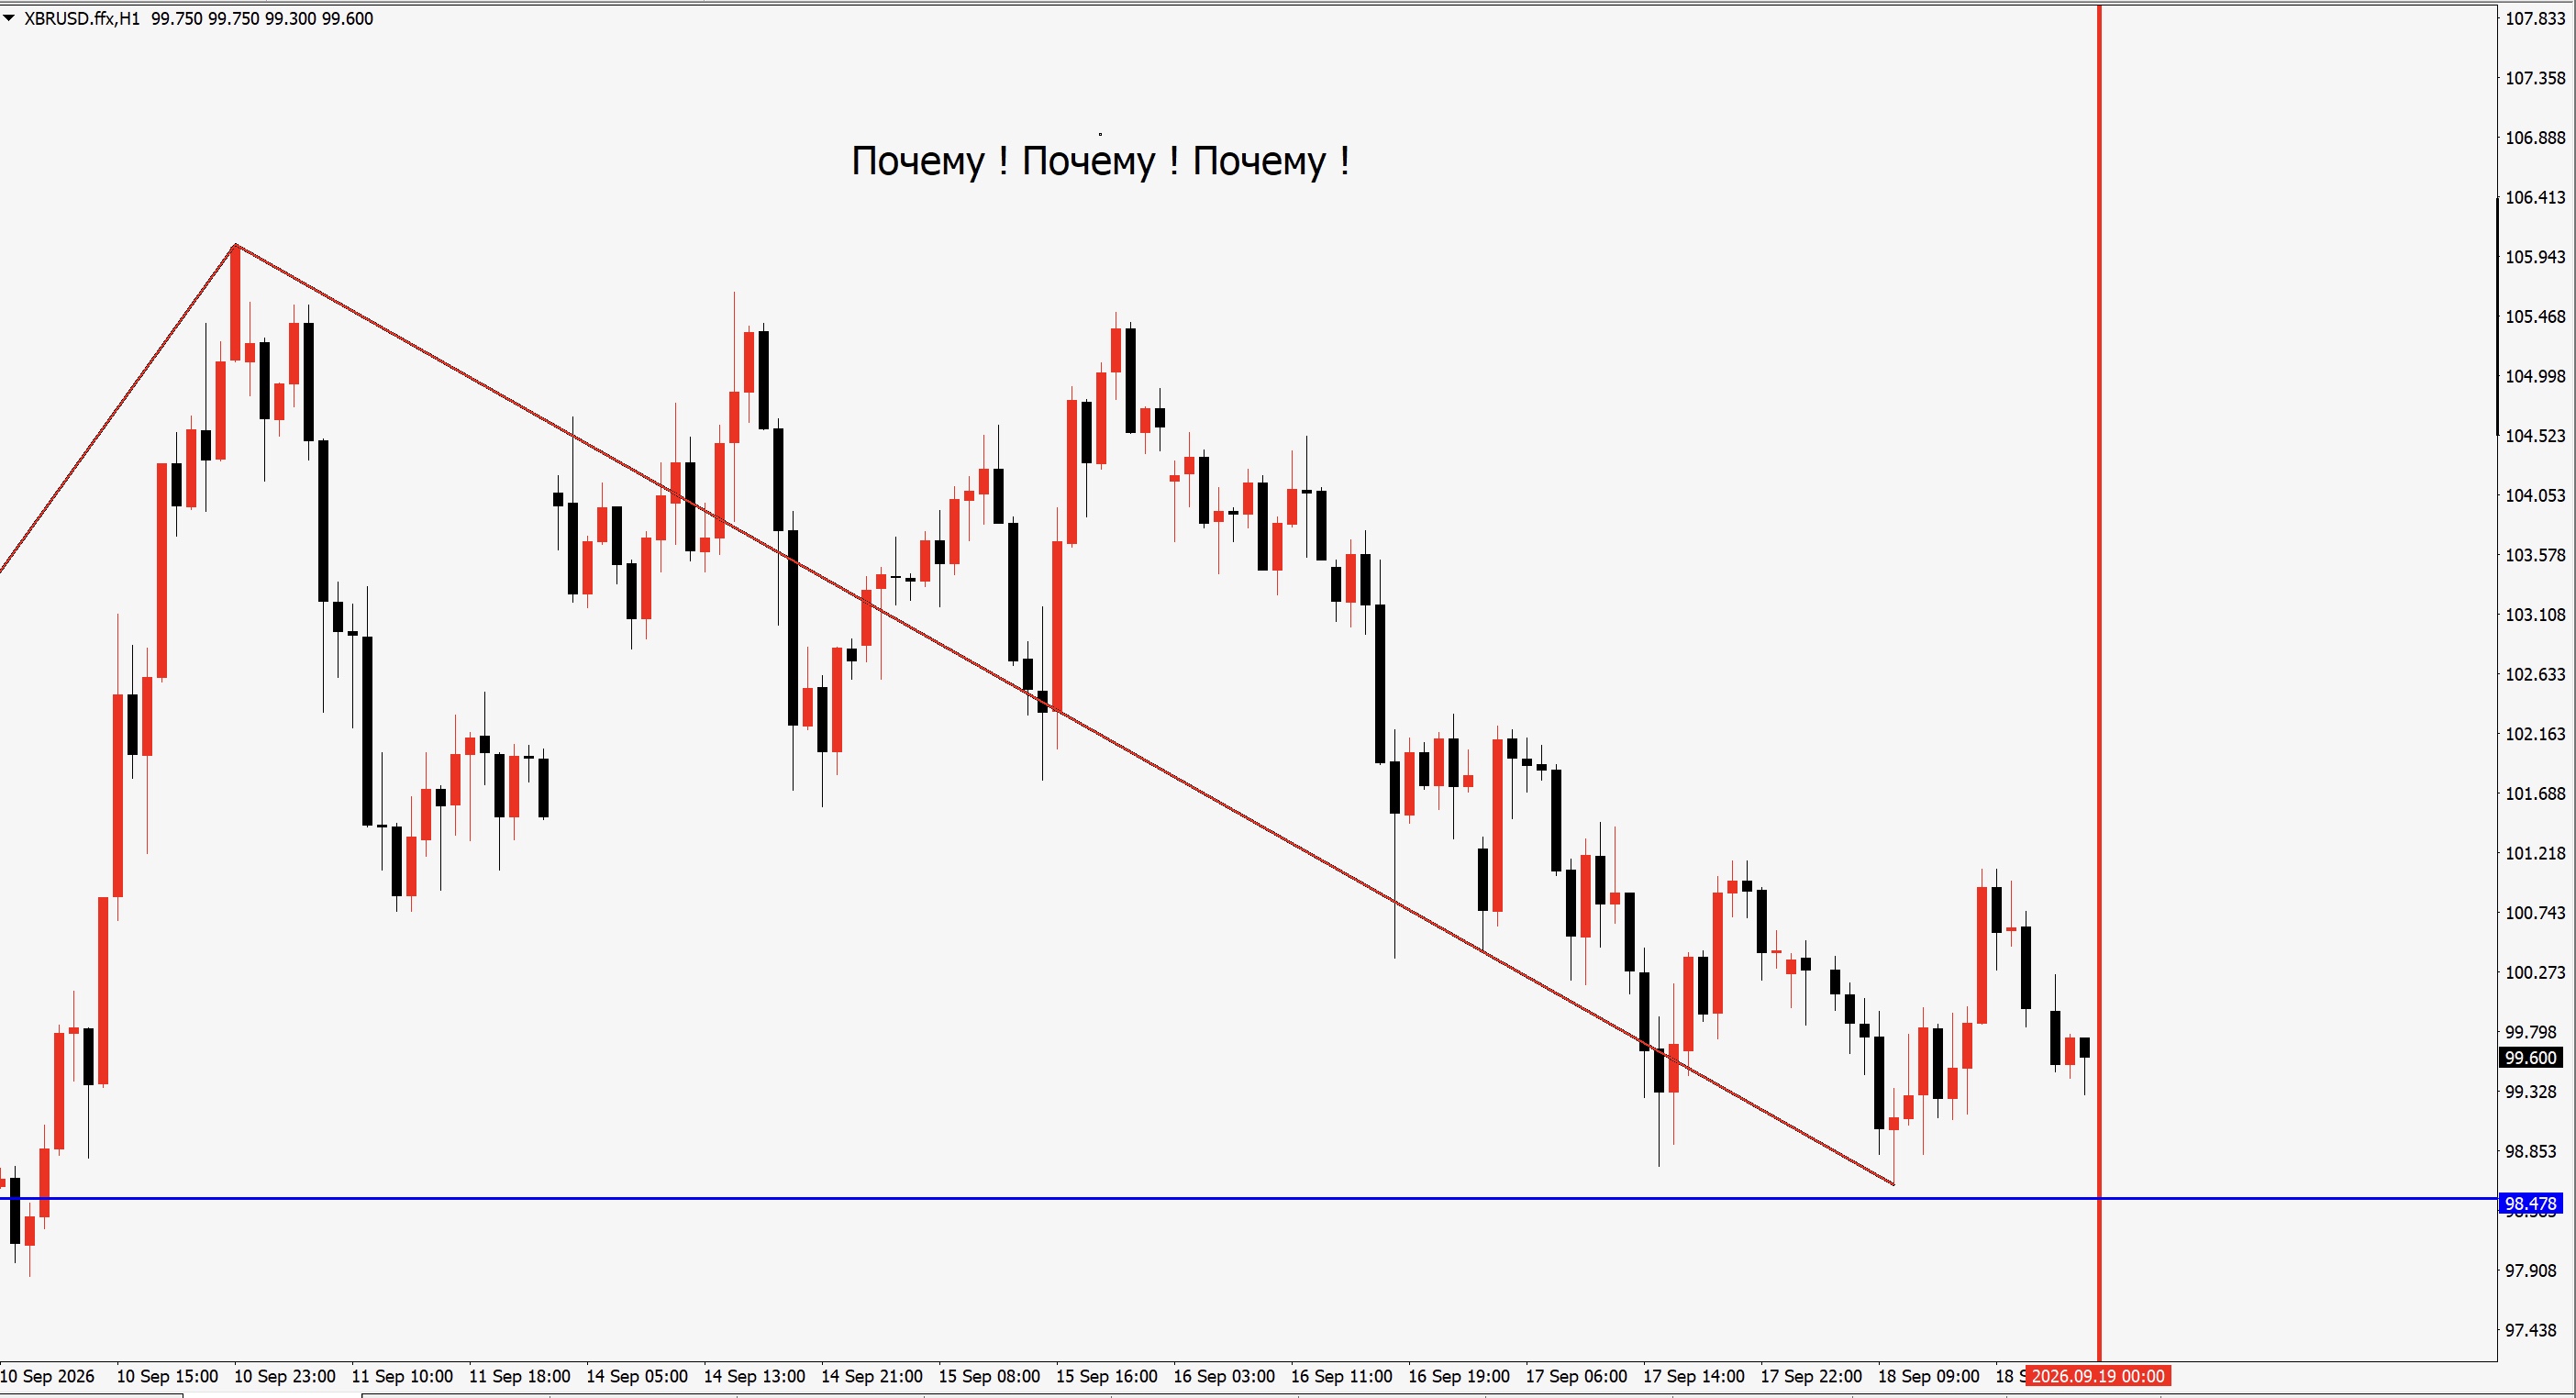The image size is (2576, 1398).
Task: Click the '15 Sep 16:00' time label
Action: 1106,1376
